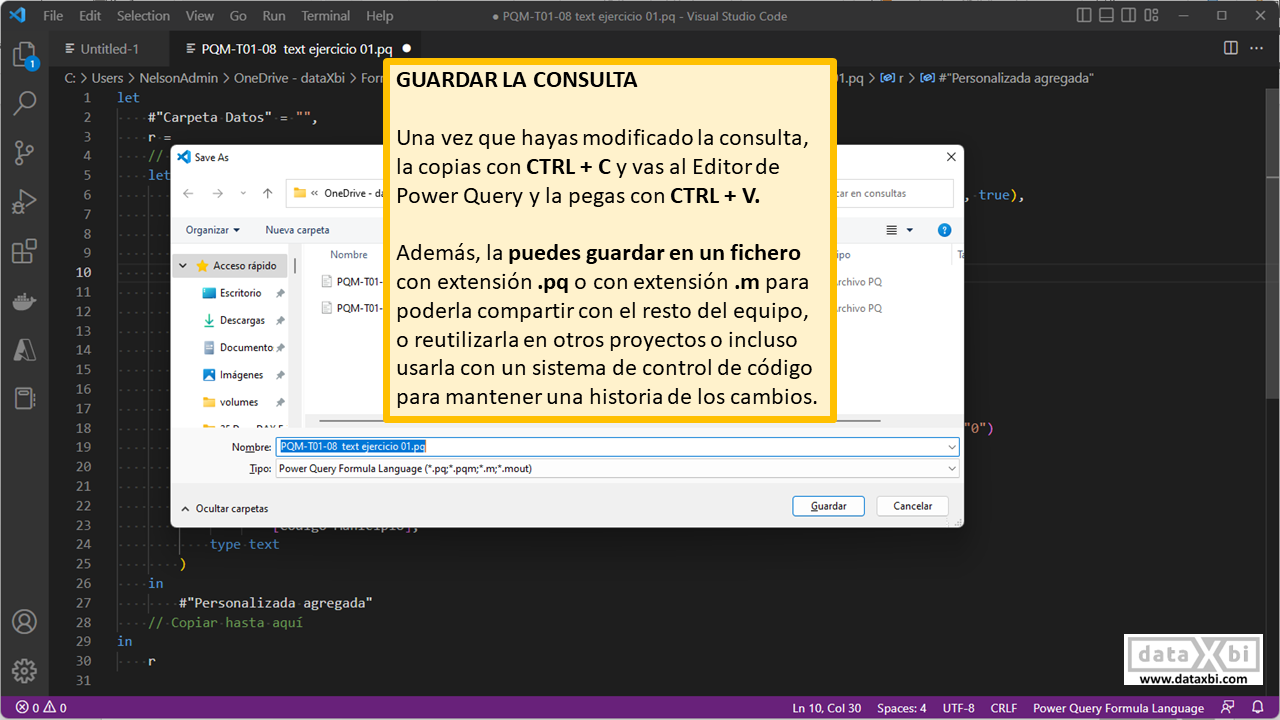The width and height of the screenshot is (1280, 720).
Task: Open the Docker view icon
Action: tap(24, 301)
